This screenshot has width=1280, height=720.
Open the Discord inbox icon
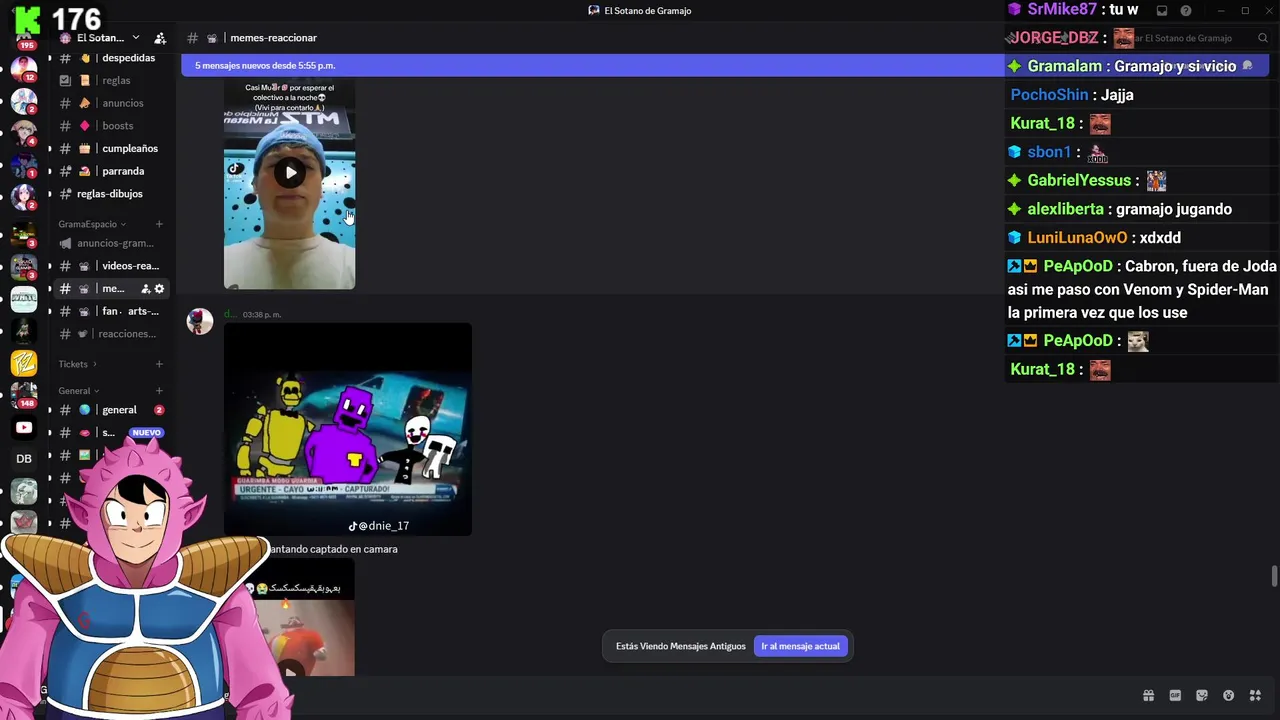point(1162,11)
